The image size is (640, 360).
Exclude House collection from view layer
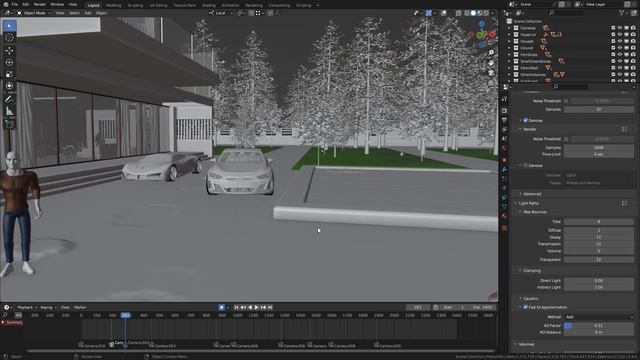613,41
